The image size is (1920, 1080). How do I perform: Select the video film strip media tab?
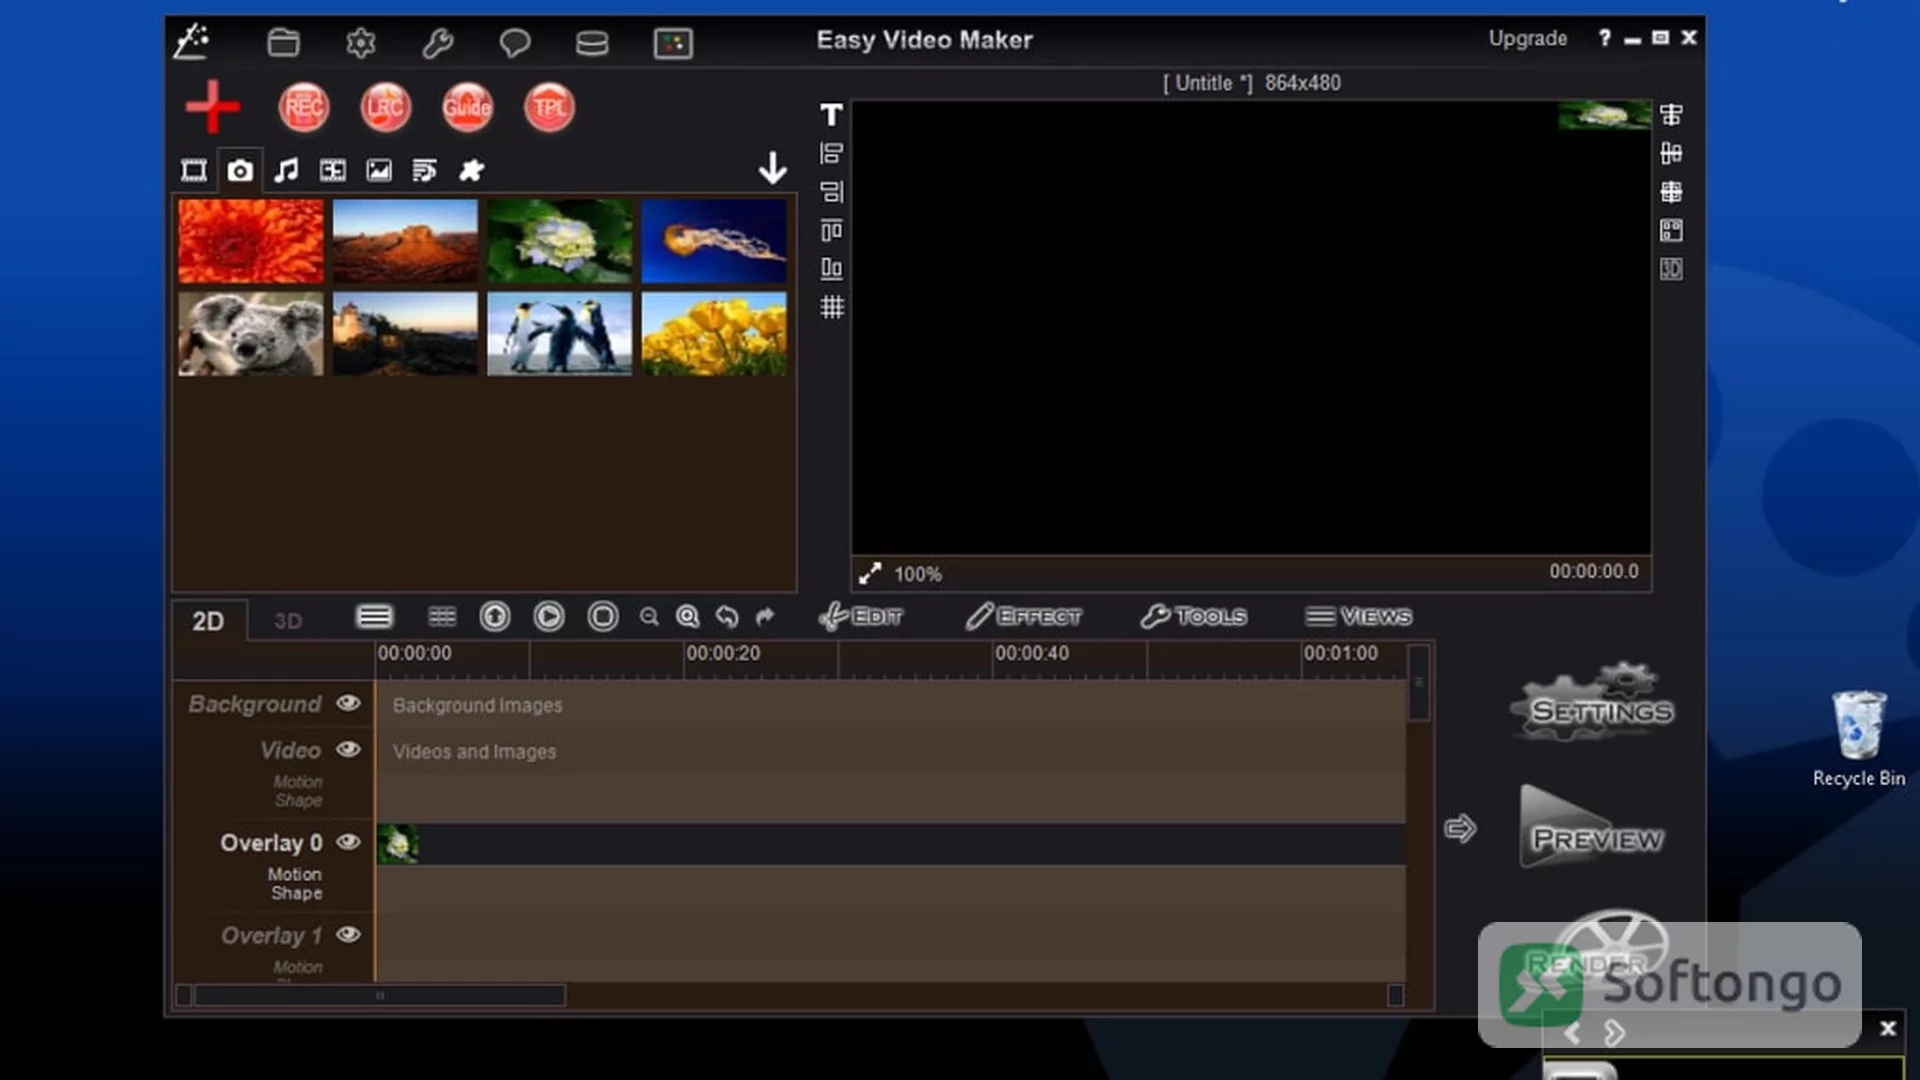(194, 170)
